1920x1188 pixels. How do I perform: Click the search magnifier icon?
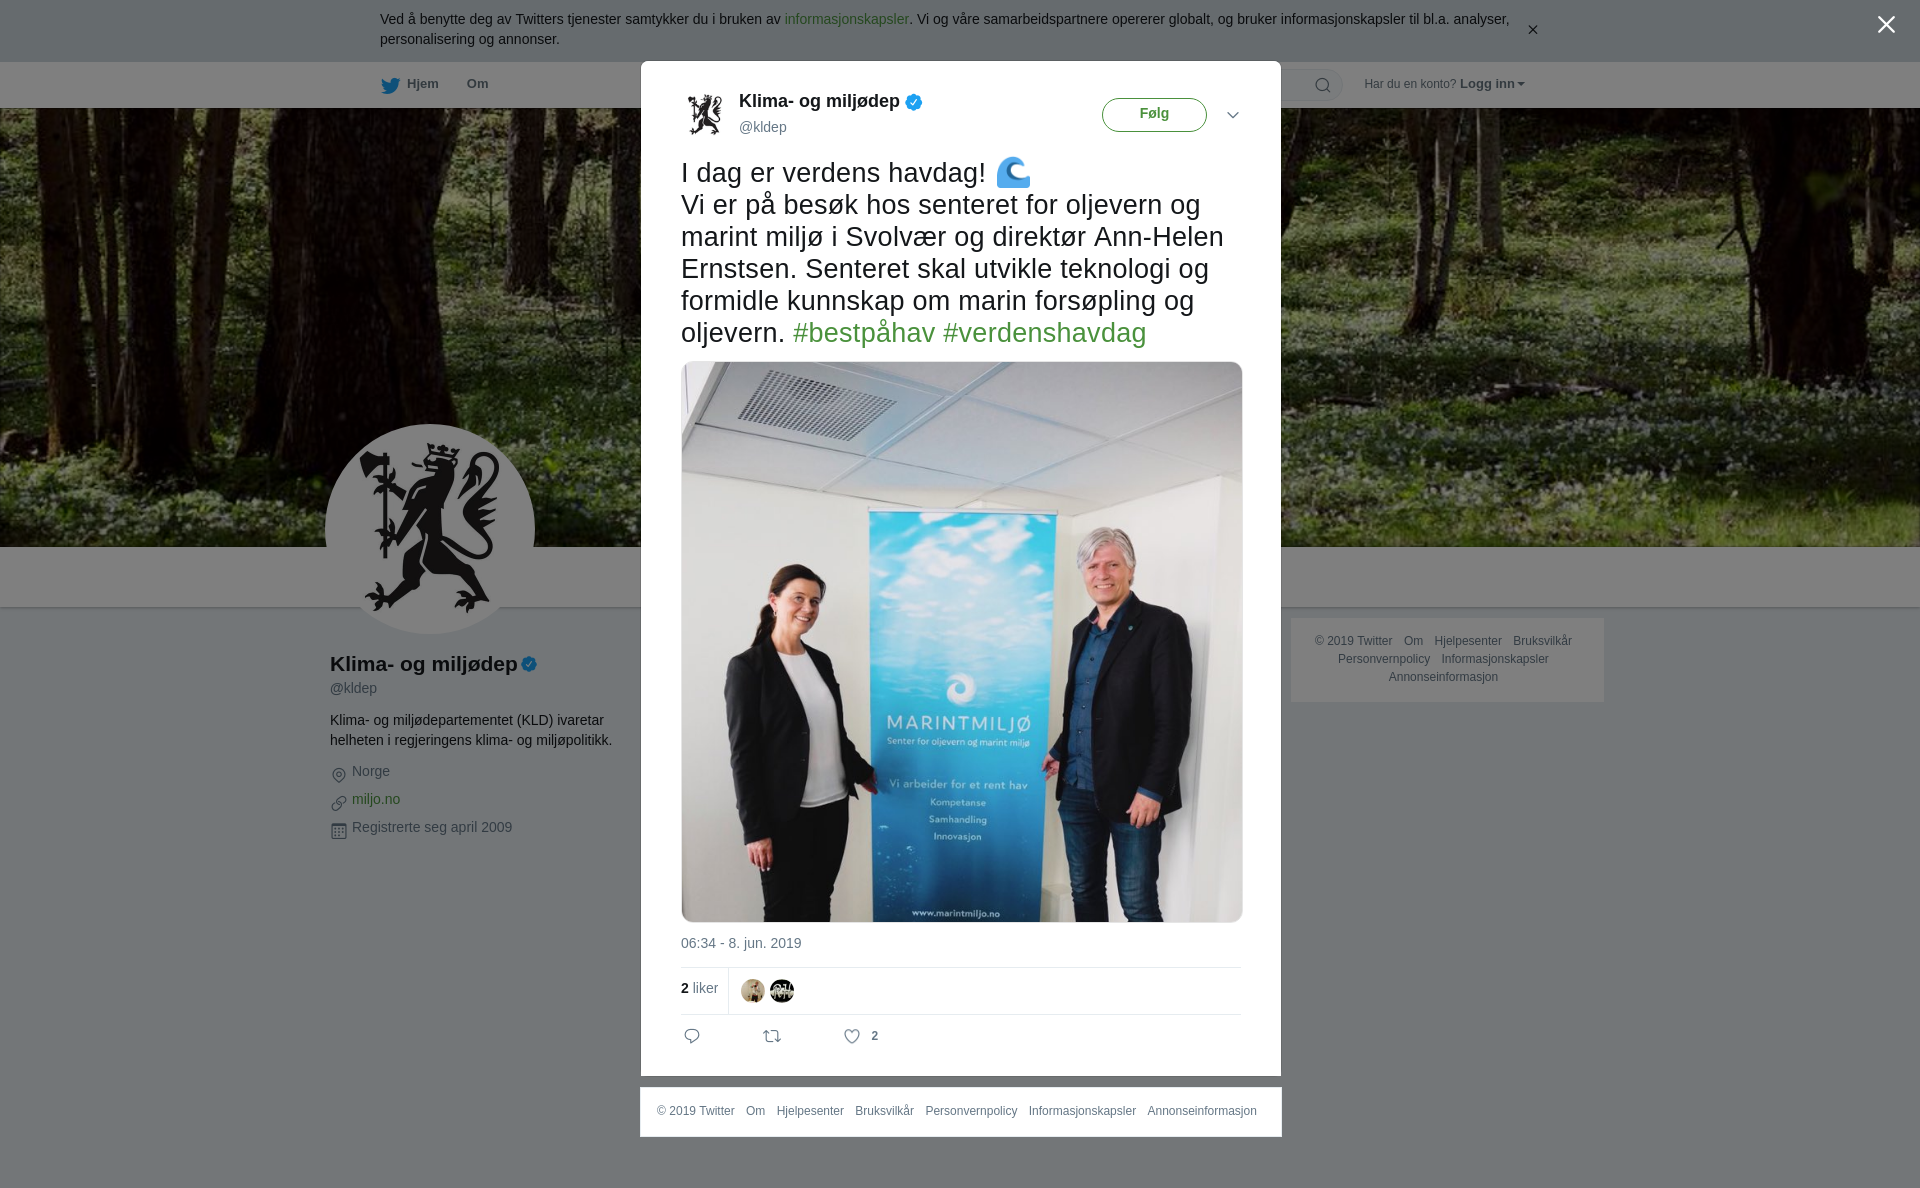(x=1323, y=85)
